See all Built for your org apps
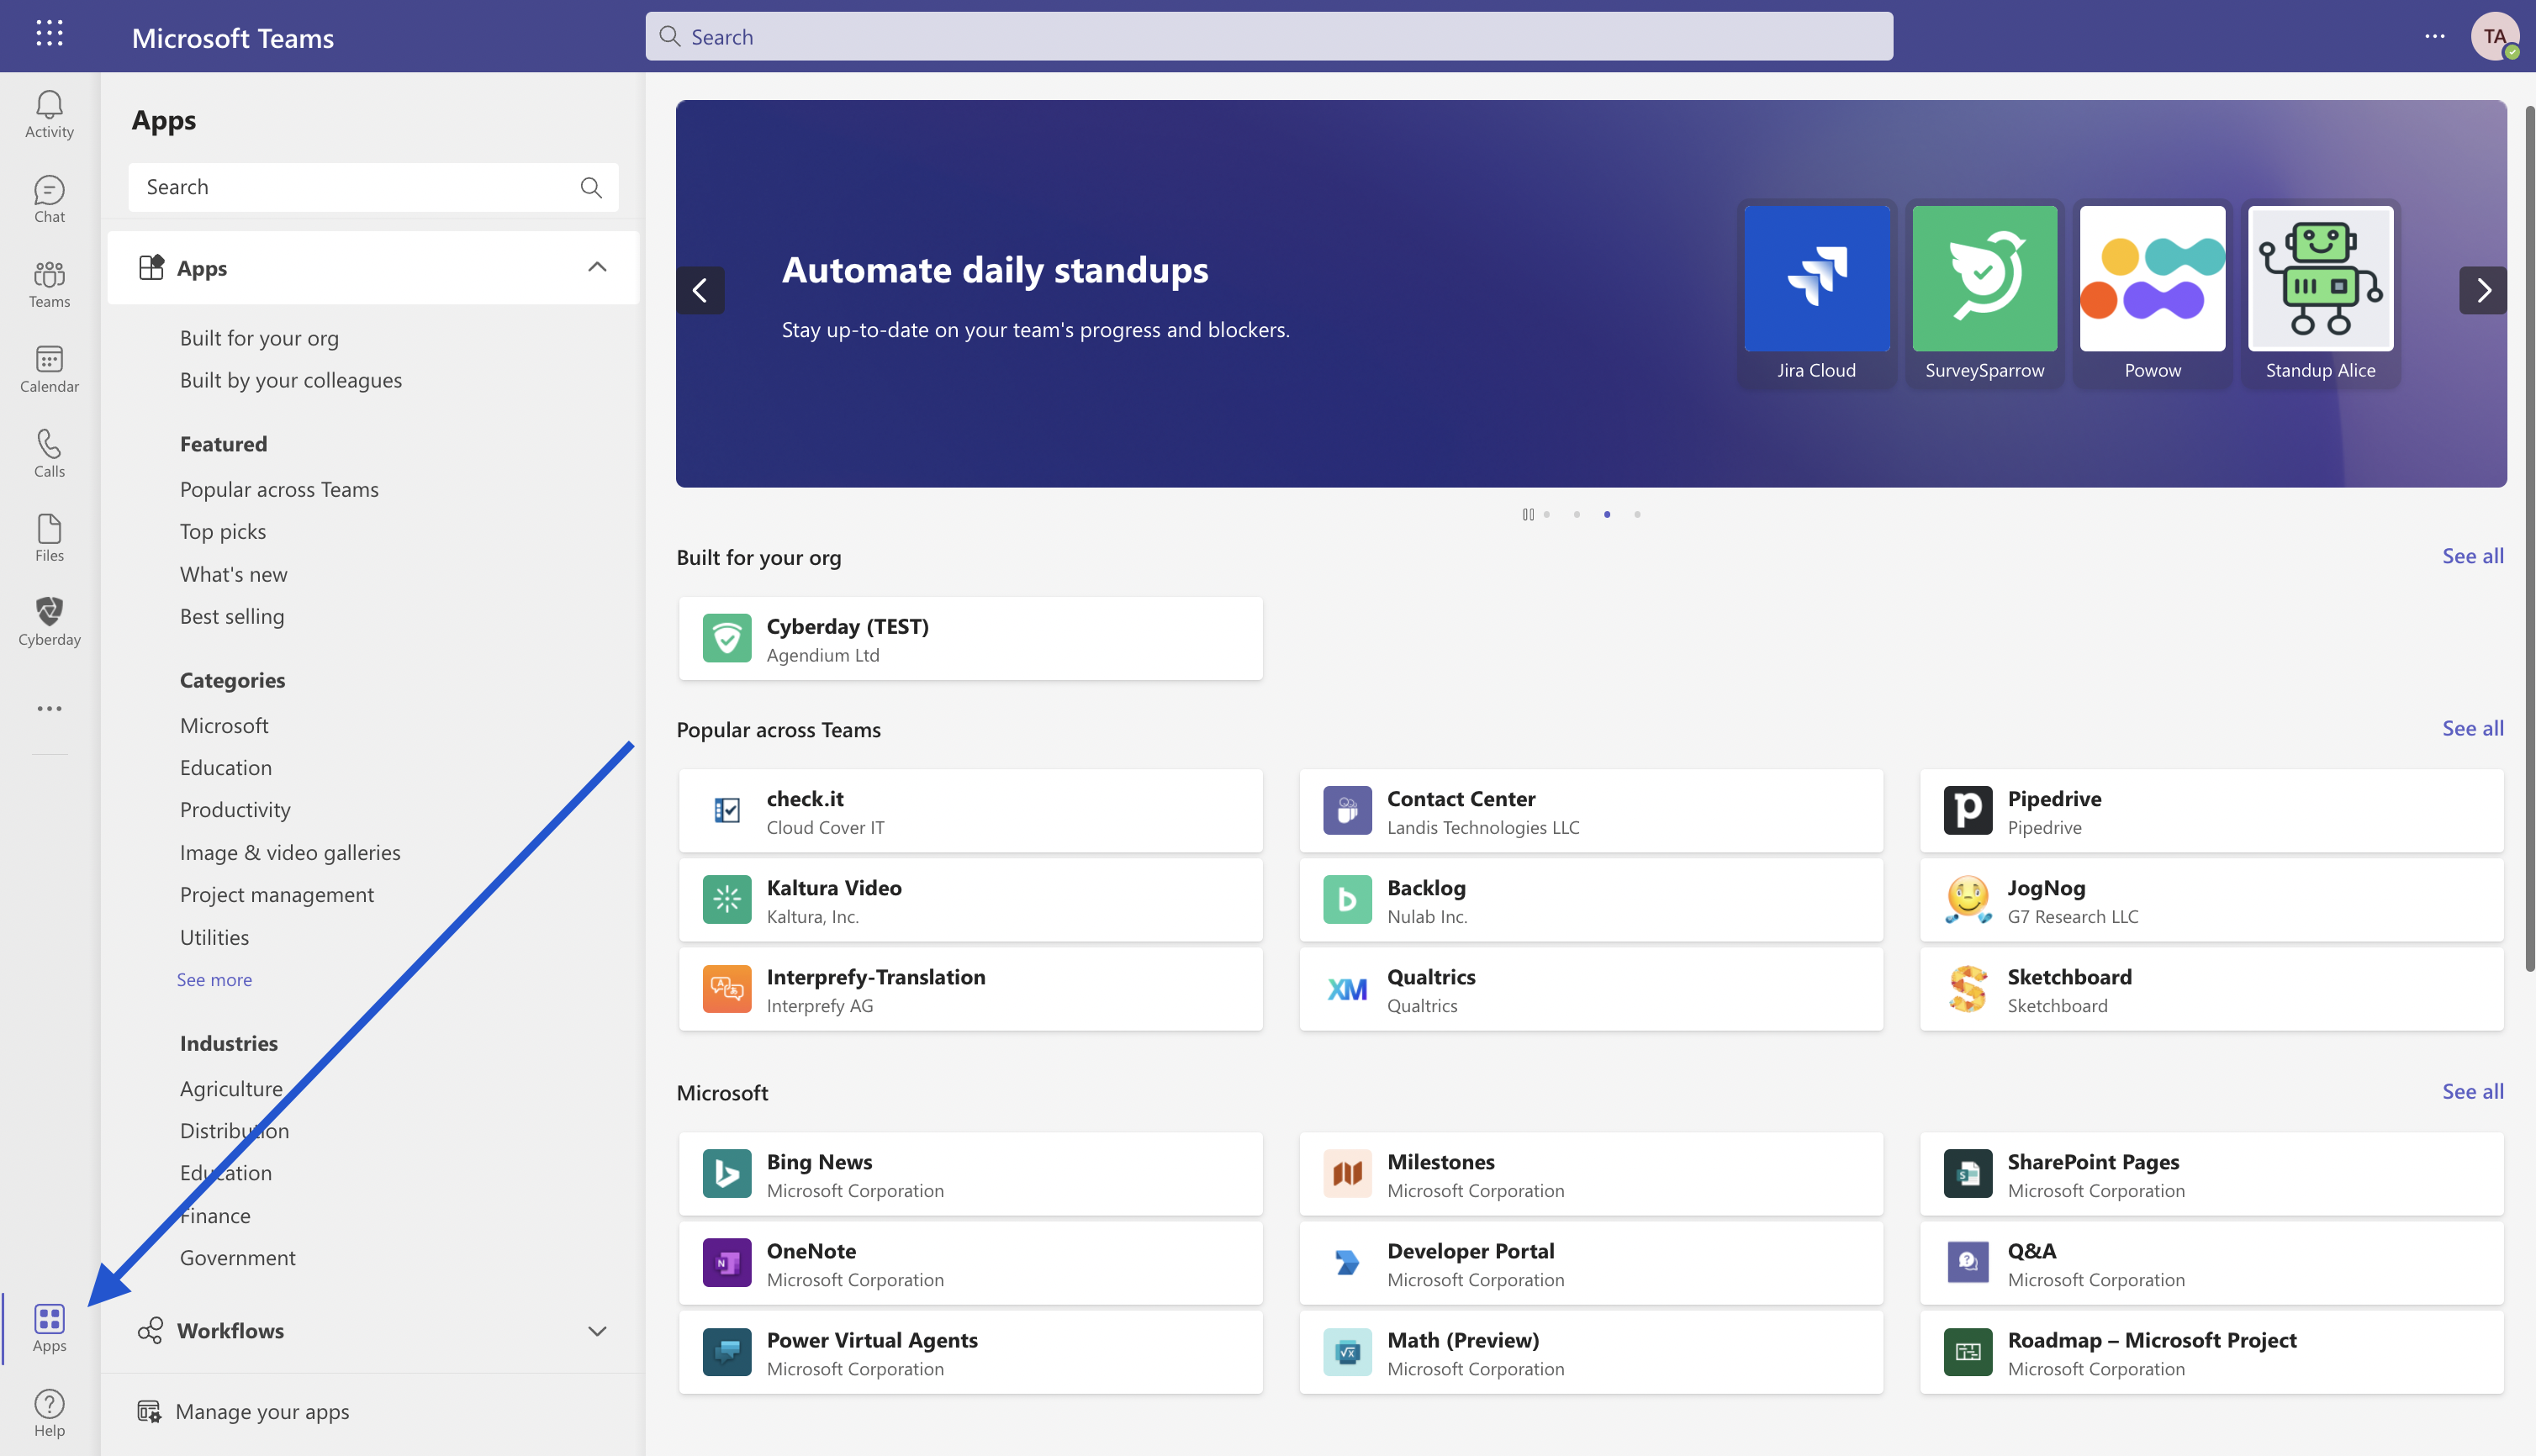 2472,556
